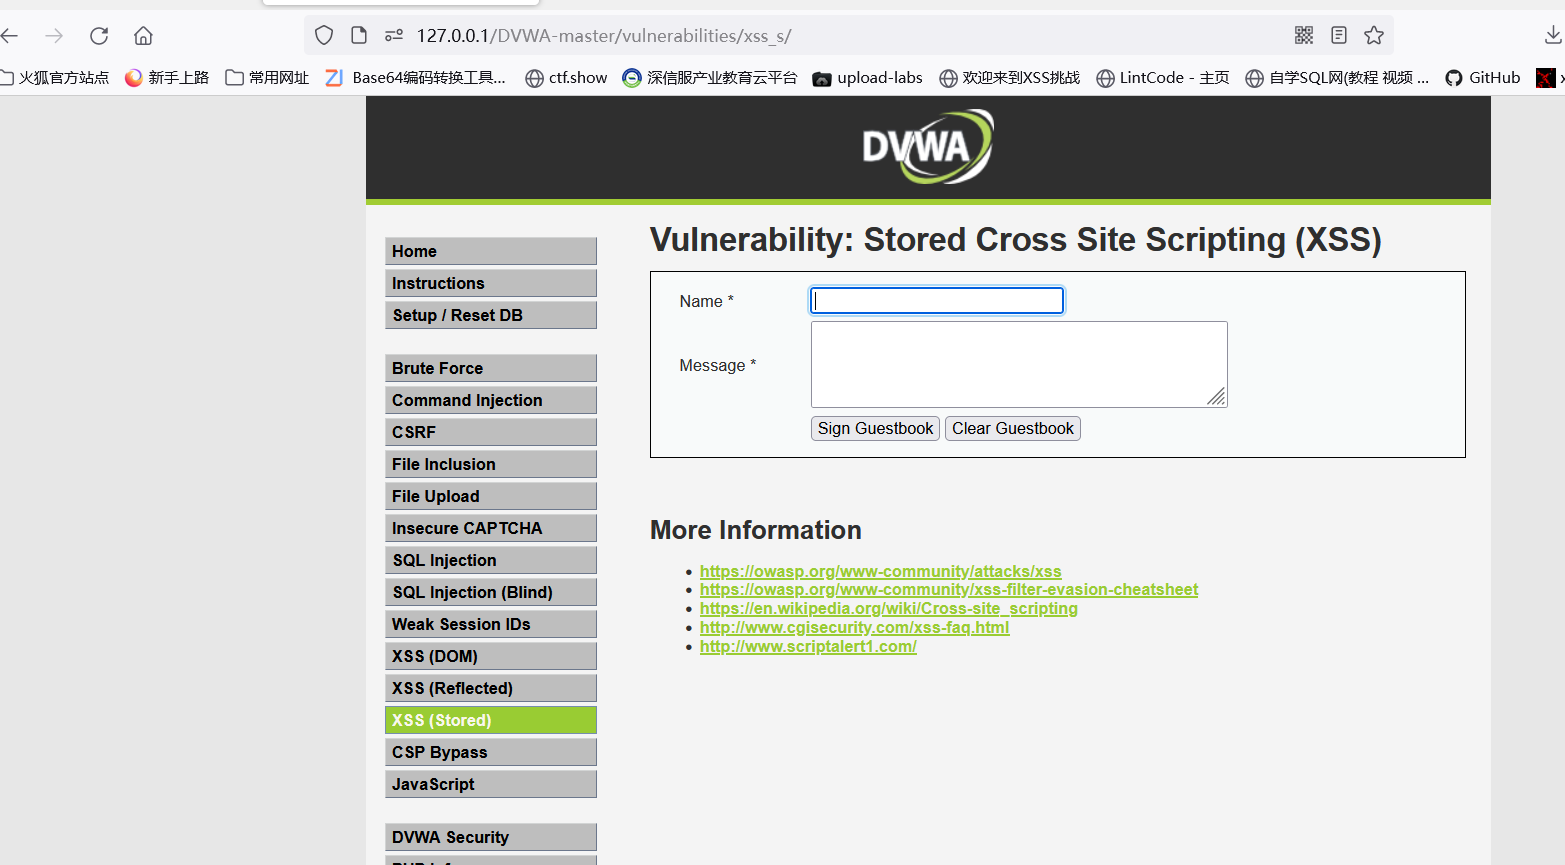
Task: Open the browser Home page icon
Action: (x=142, y=35)
